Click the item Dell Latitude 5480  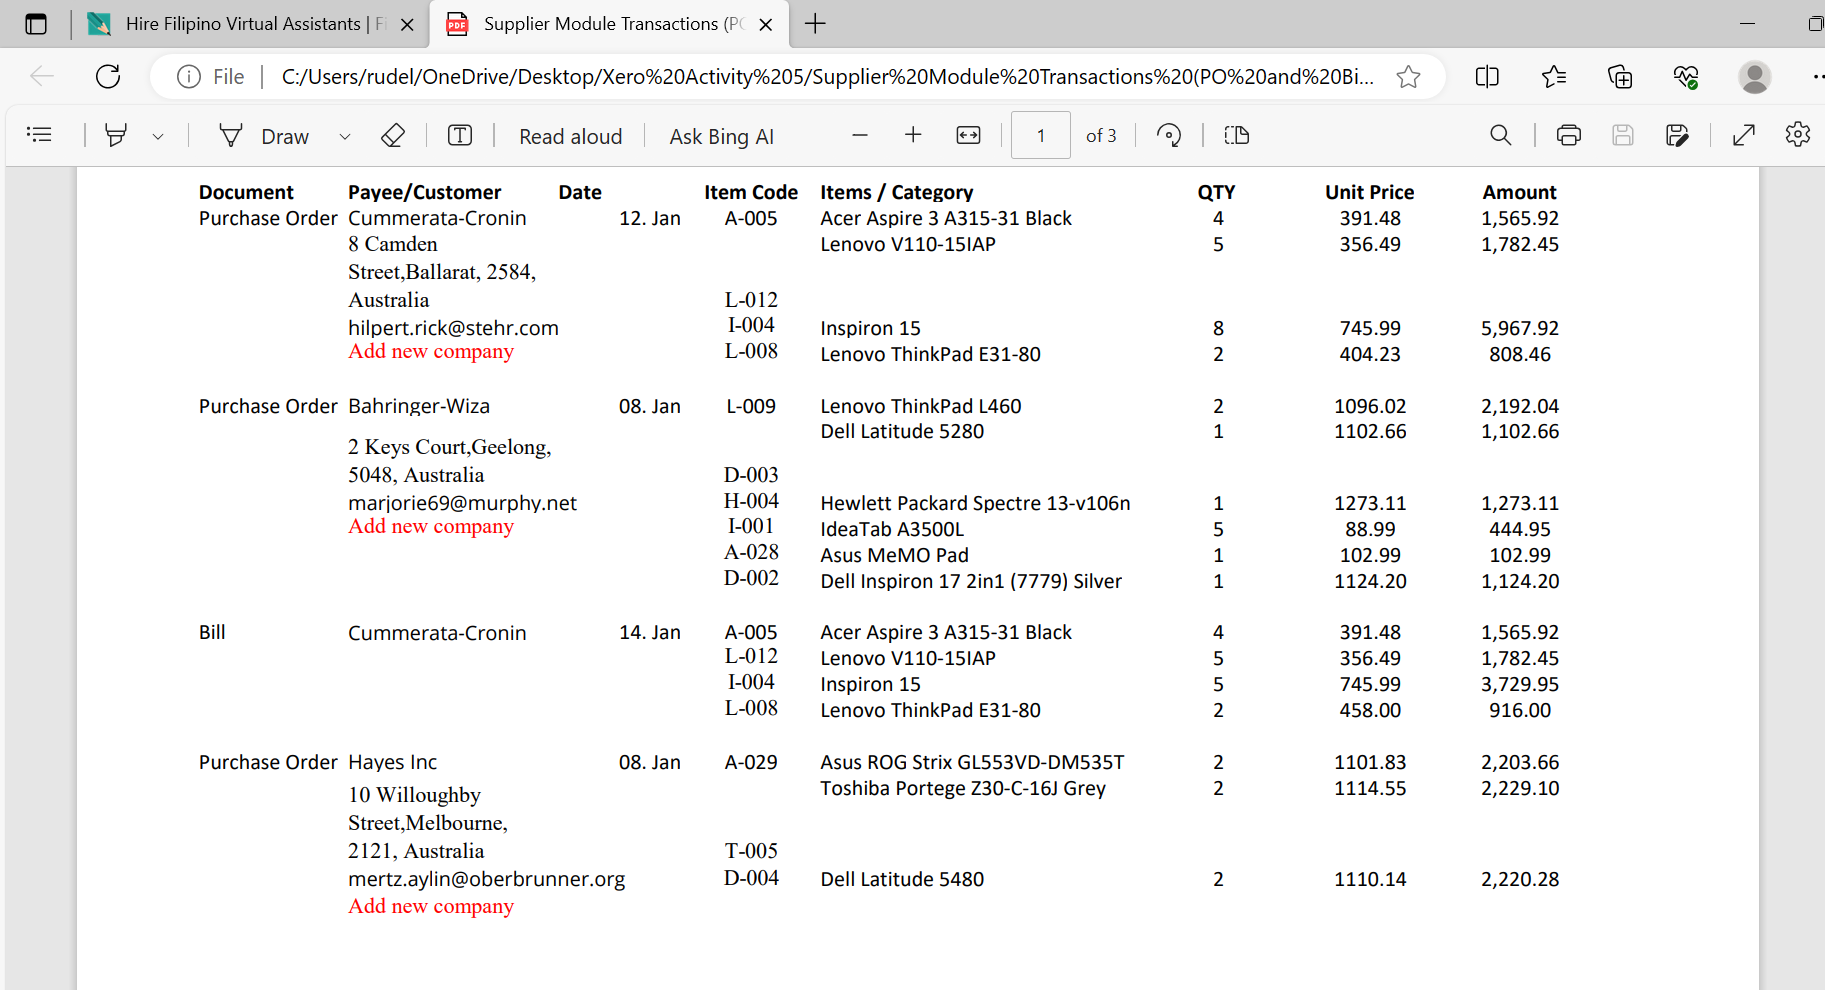(902, 879)
